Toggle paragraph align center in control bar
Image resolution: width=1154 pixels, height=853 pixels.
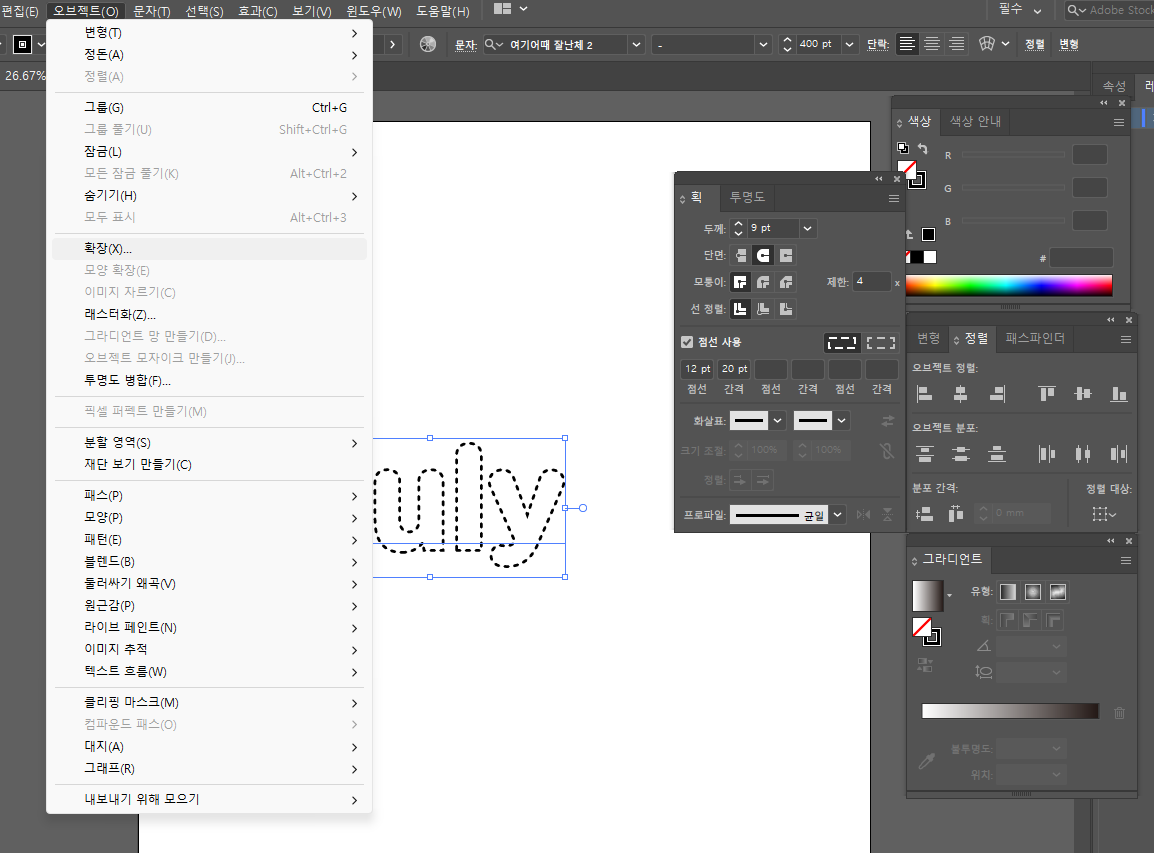(x=932, y=44)
